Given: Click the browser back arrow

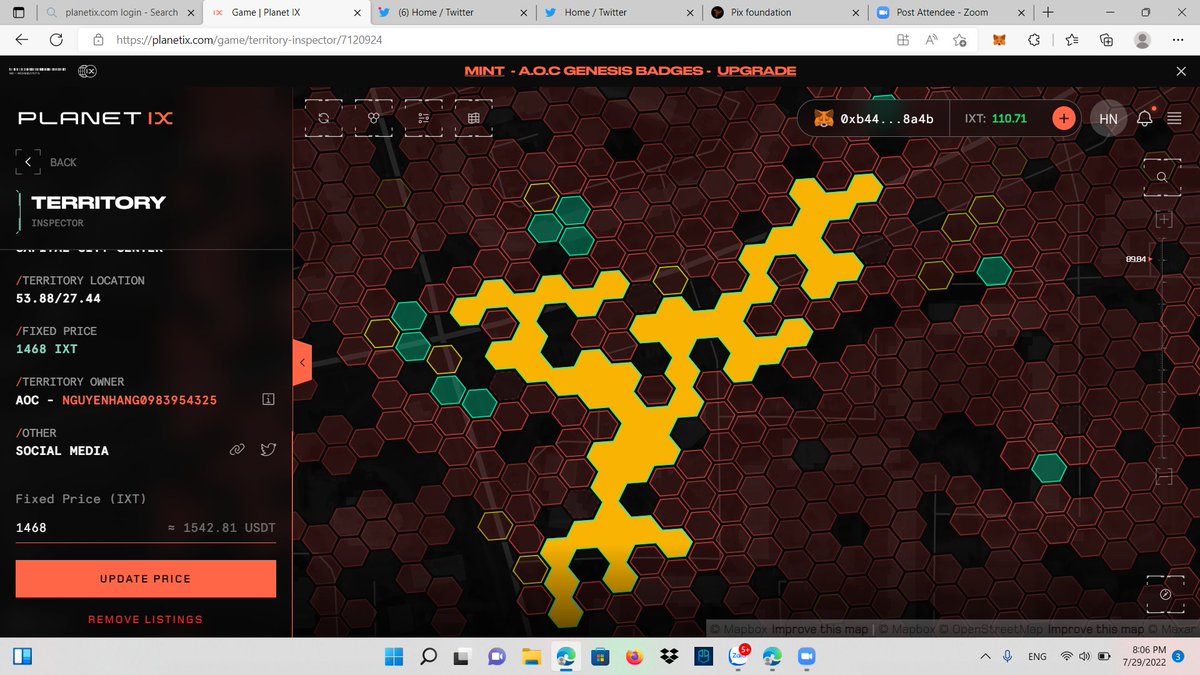Looking at the screenshot, I should [23, 40].
